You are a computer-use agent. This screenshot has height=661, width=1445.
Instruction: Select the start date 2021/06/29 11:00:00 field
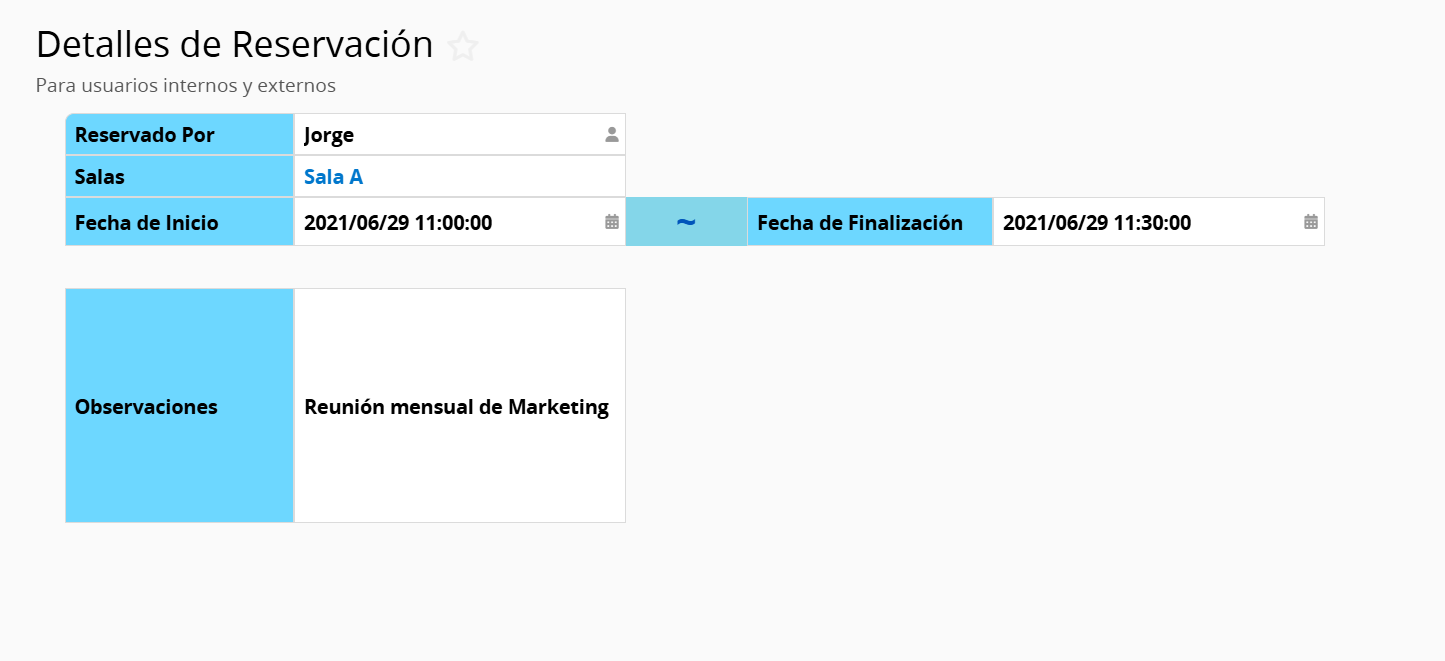tap(460, 222)
